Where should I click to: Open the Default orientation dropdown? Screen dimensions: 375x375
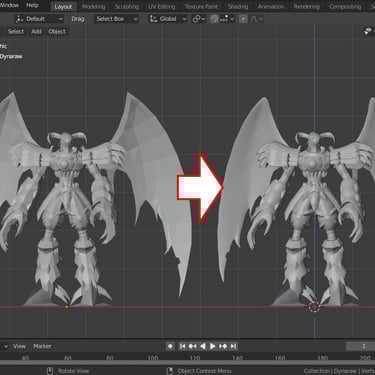(39, 19)
